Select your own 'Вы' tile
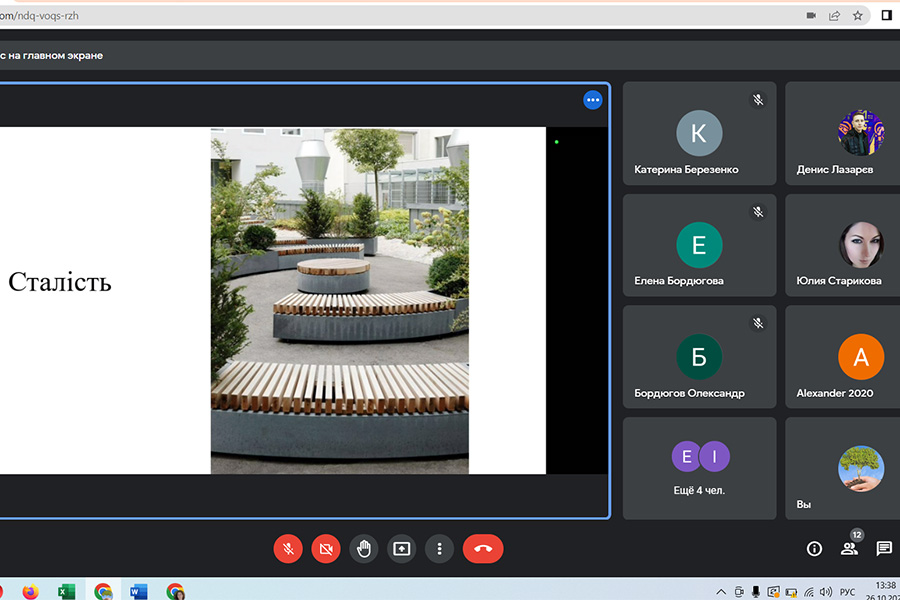This screenshot has height=600, width=900. (x=843, y=469)
